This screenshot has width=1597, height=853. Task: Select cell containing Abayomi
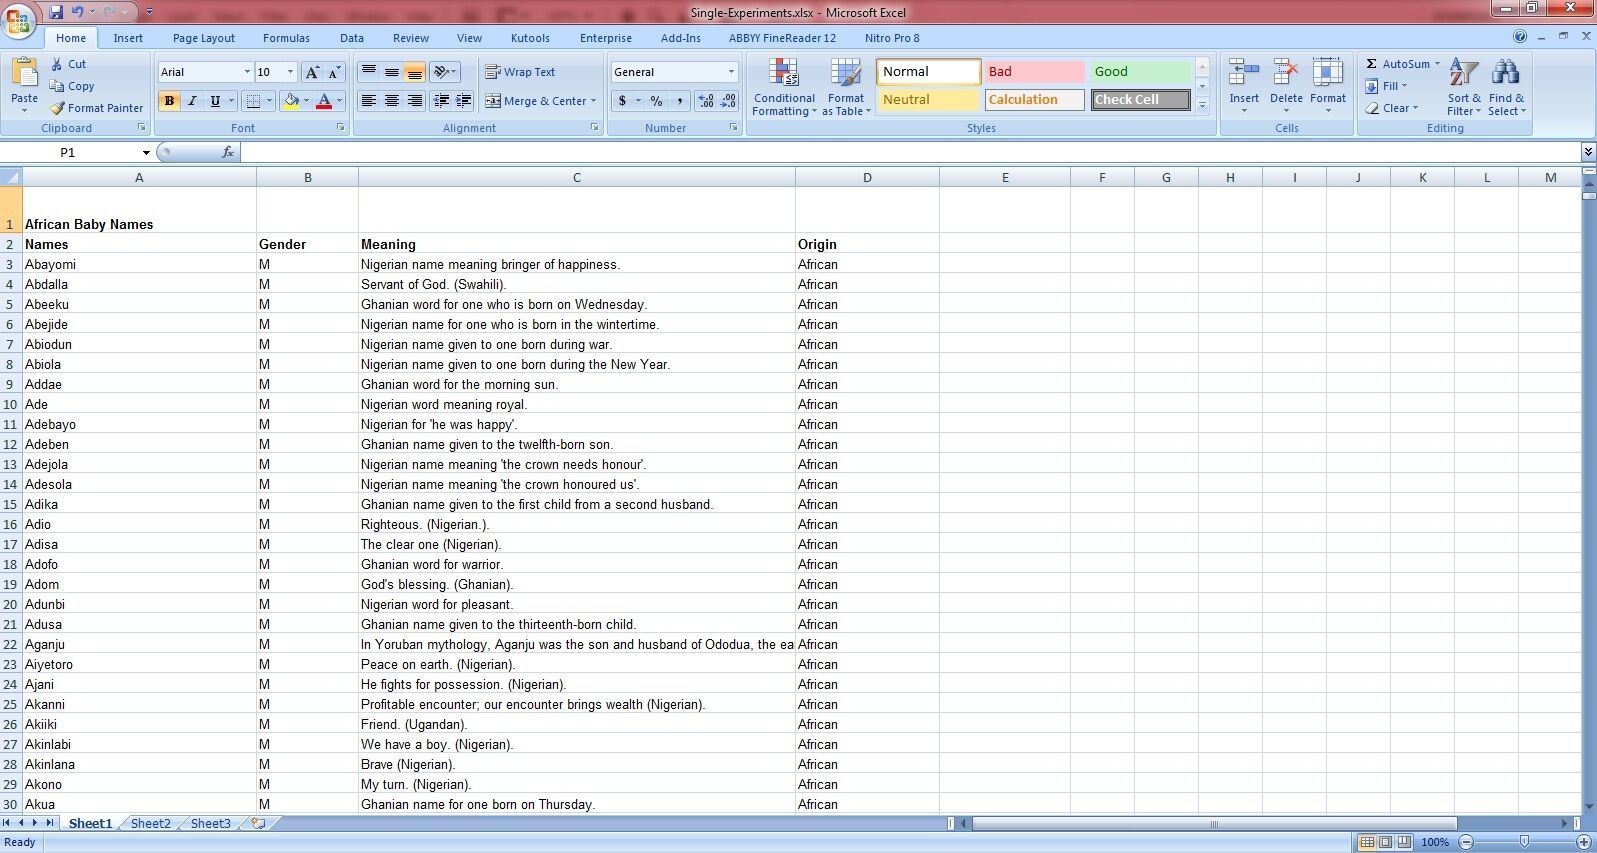138,264
